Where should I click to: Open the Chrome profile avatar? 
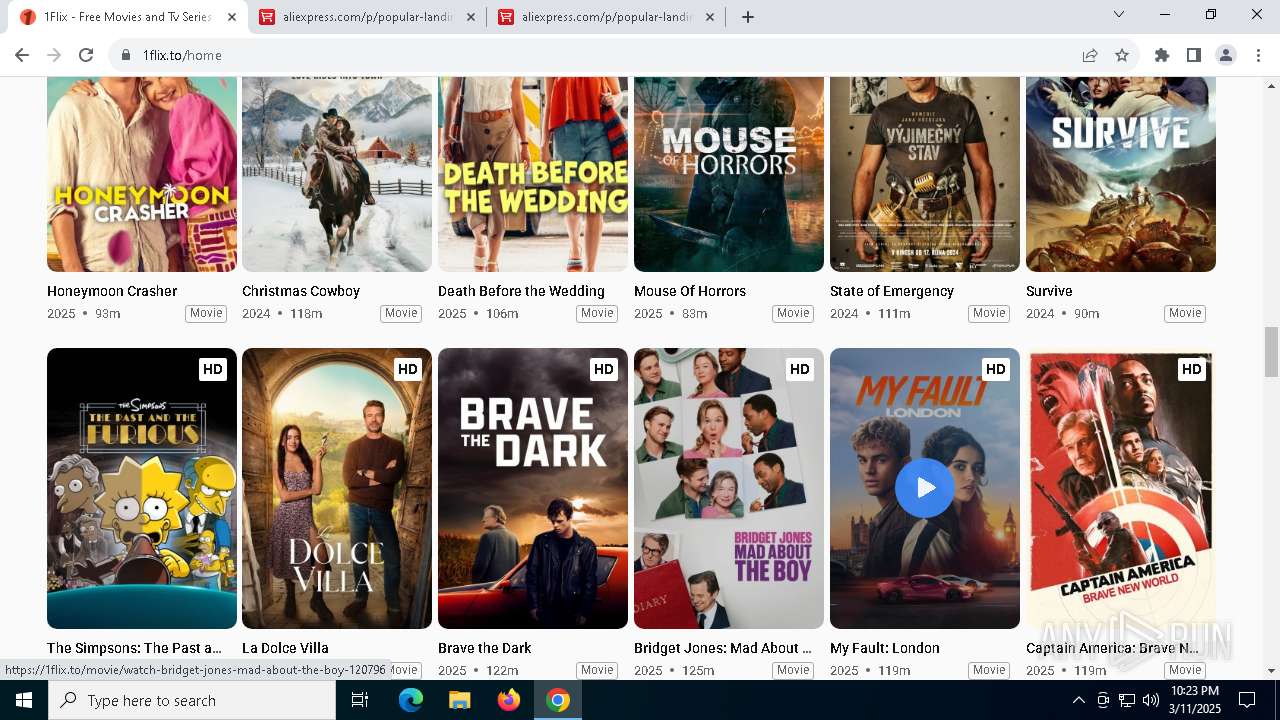[x=1225, y=55]
